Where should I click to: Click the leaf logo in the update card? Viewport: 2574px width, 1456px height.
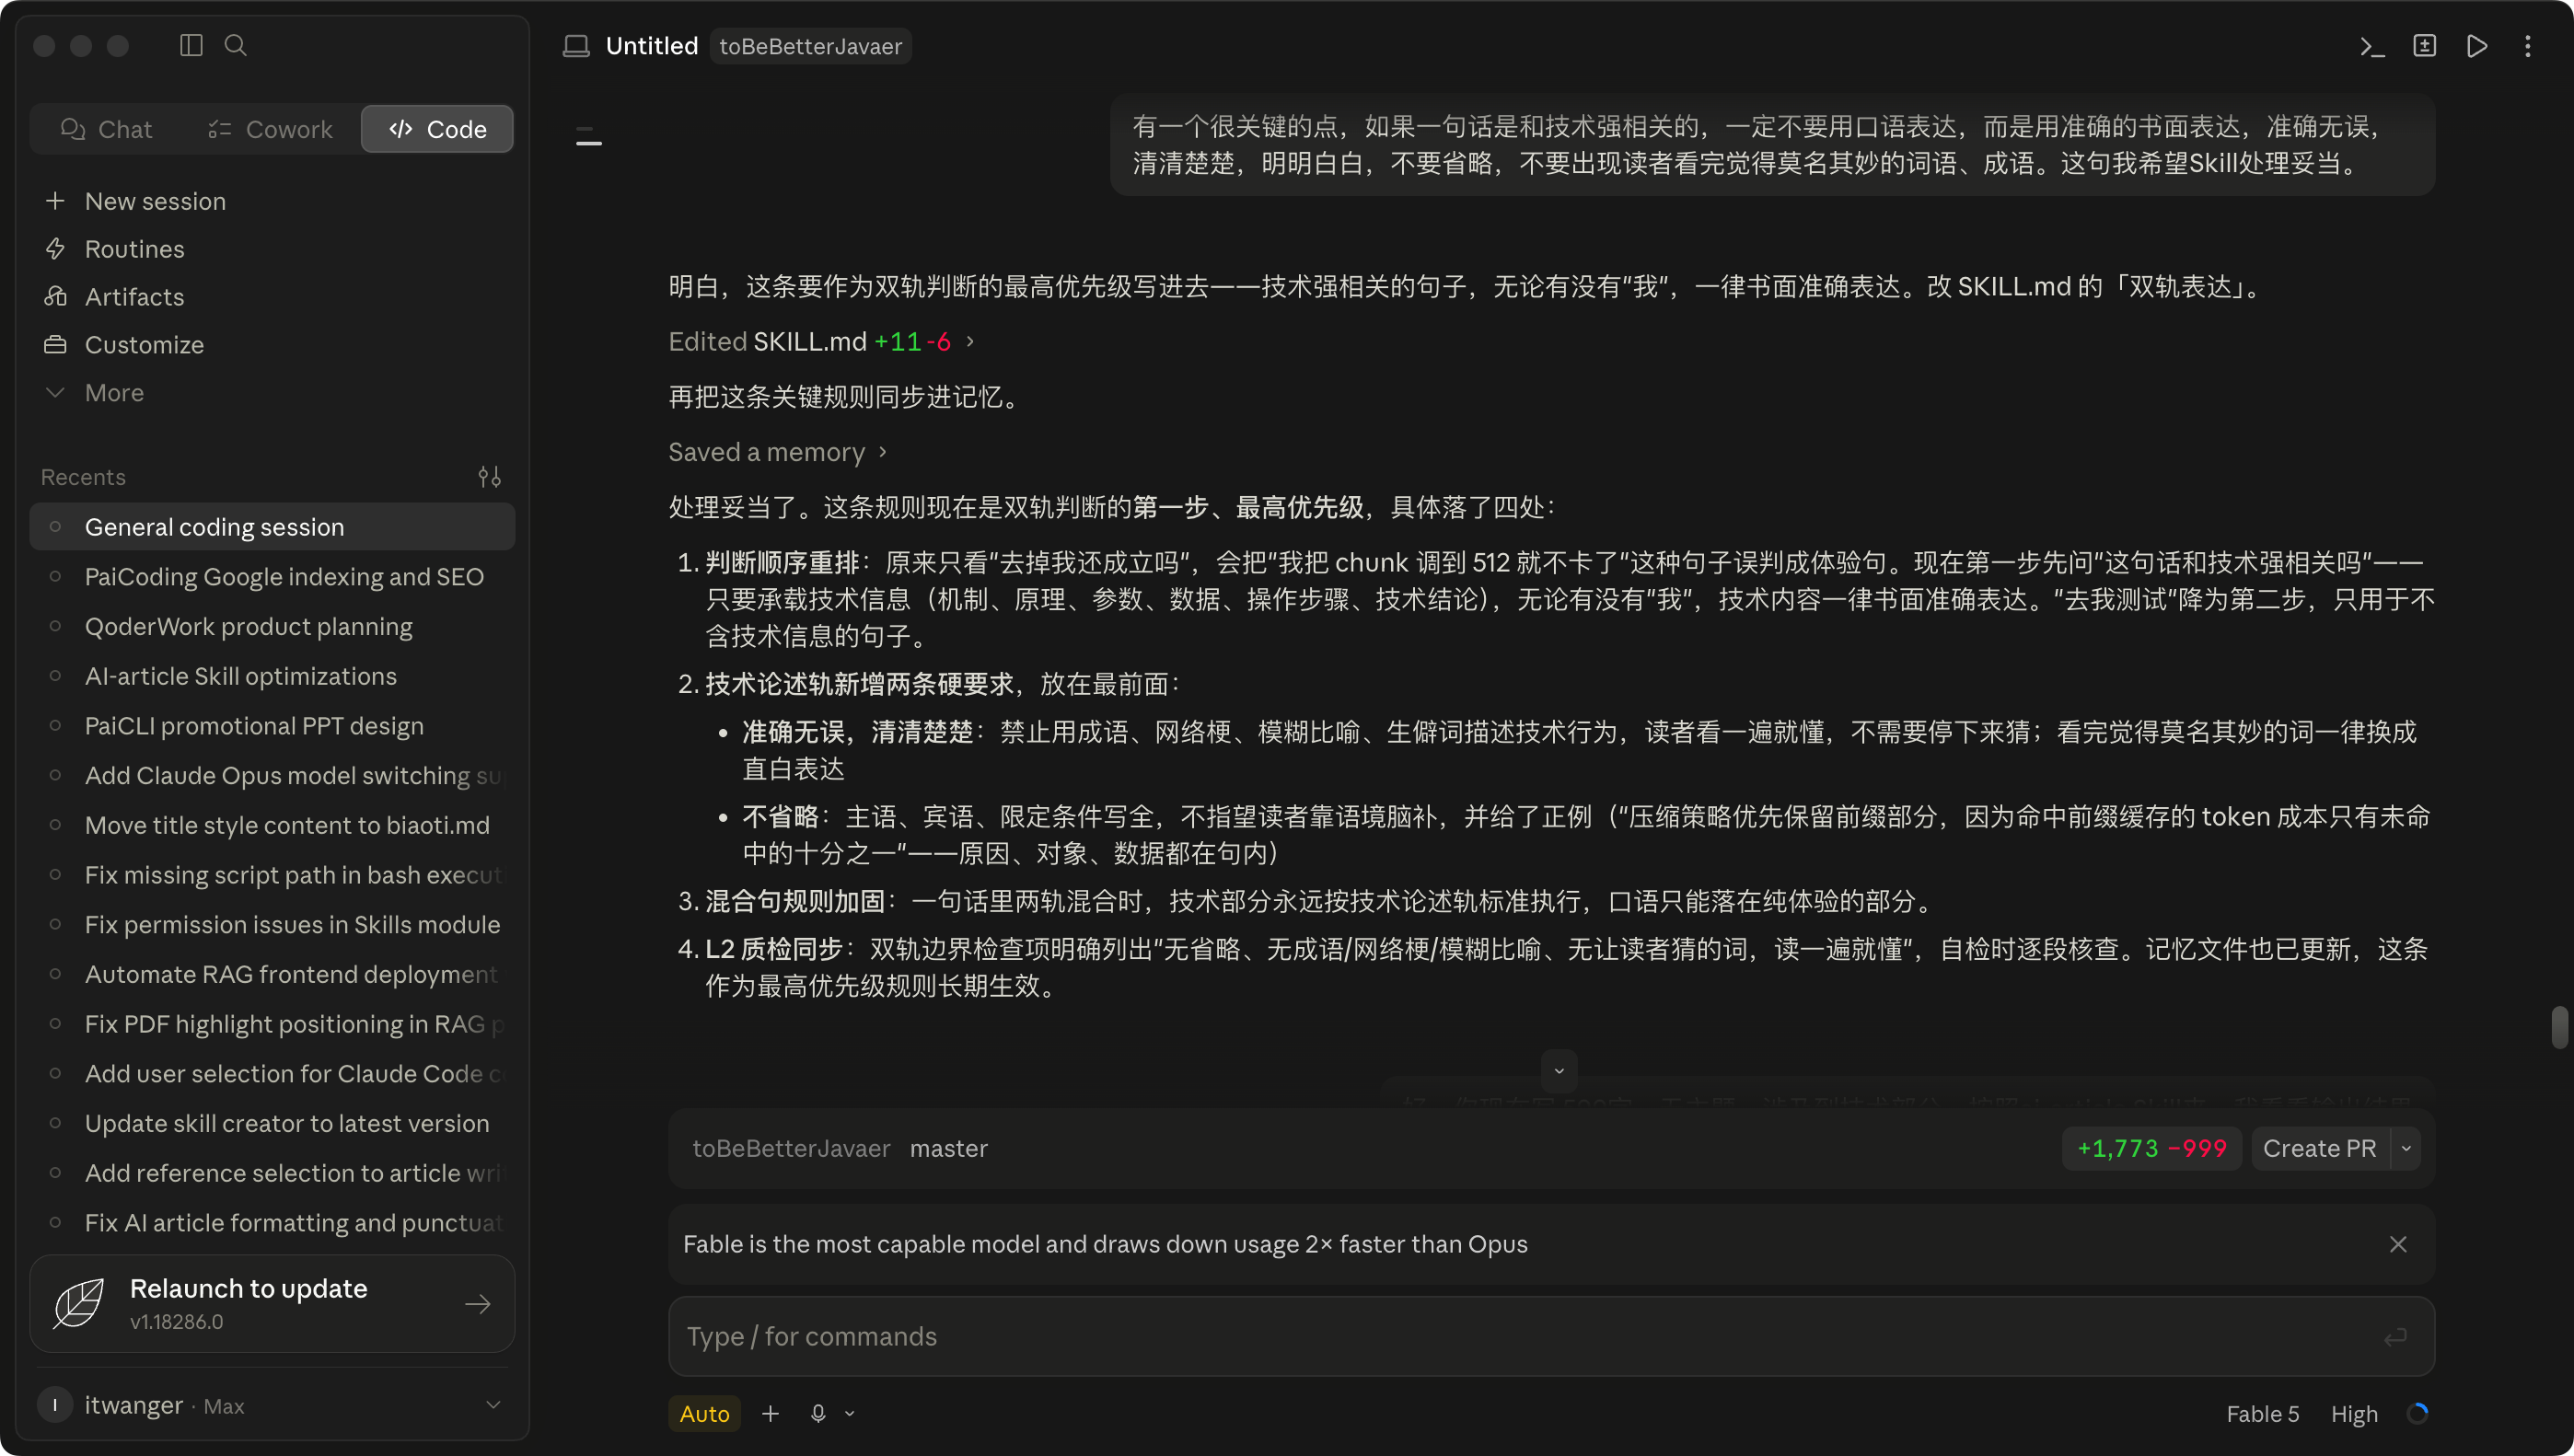pyautogui.click(x=78, y=1303)
